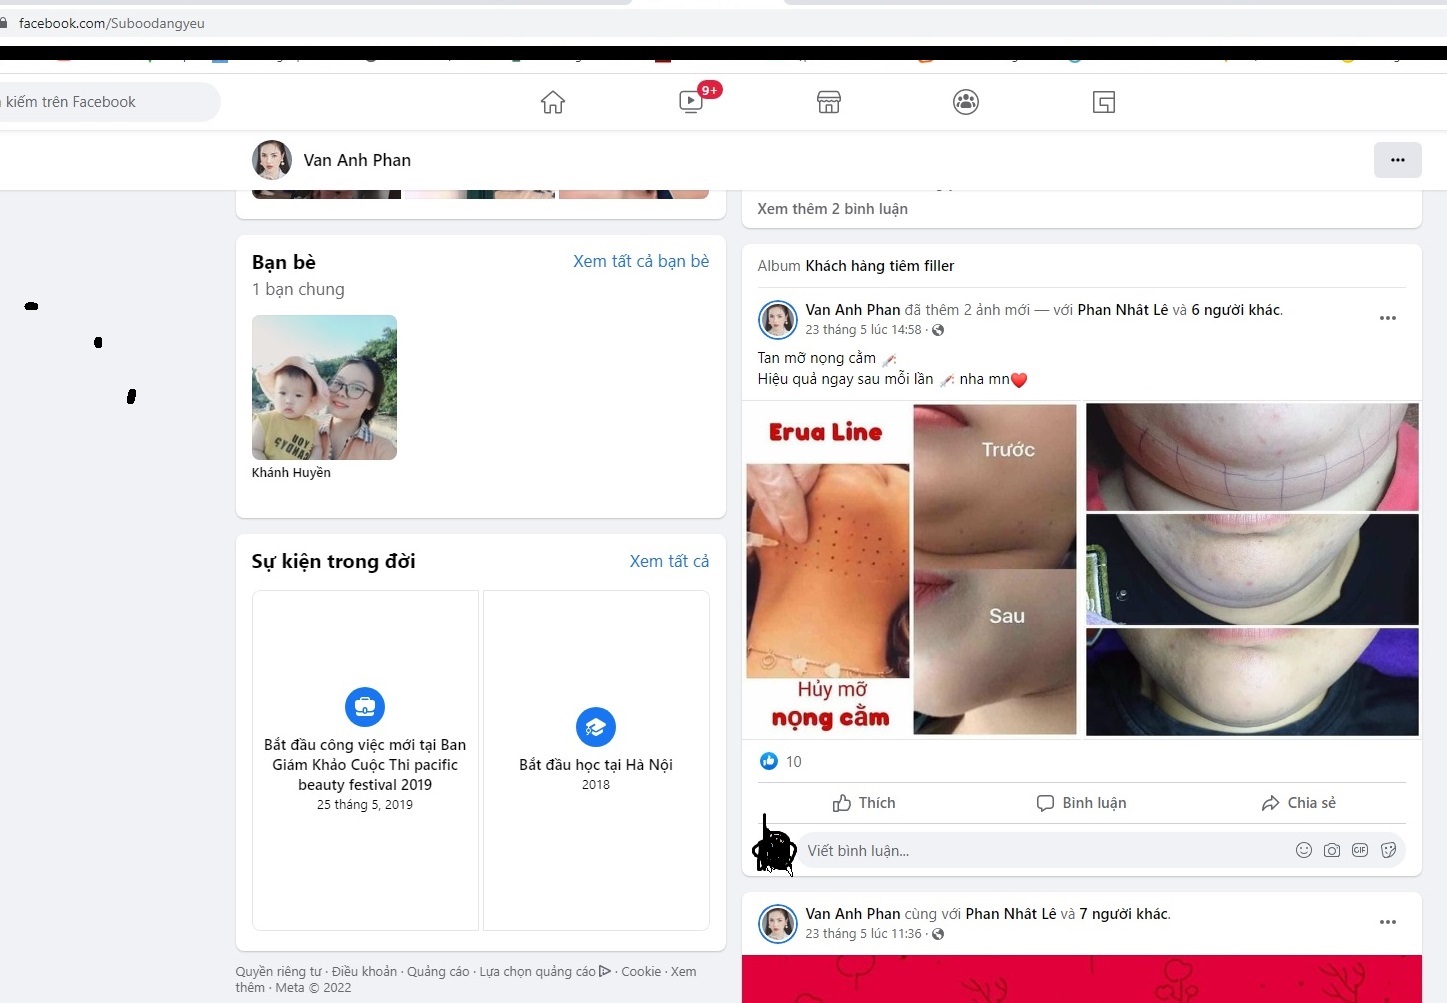Expand Xem thêm 2 bình luận
This screenshot has height=1003, width=1447.
coord(832,209)
